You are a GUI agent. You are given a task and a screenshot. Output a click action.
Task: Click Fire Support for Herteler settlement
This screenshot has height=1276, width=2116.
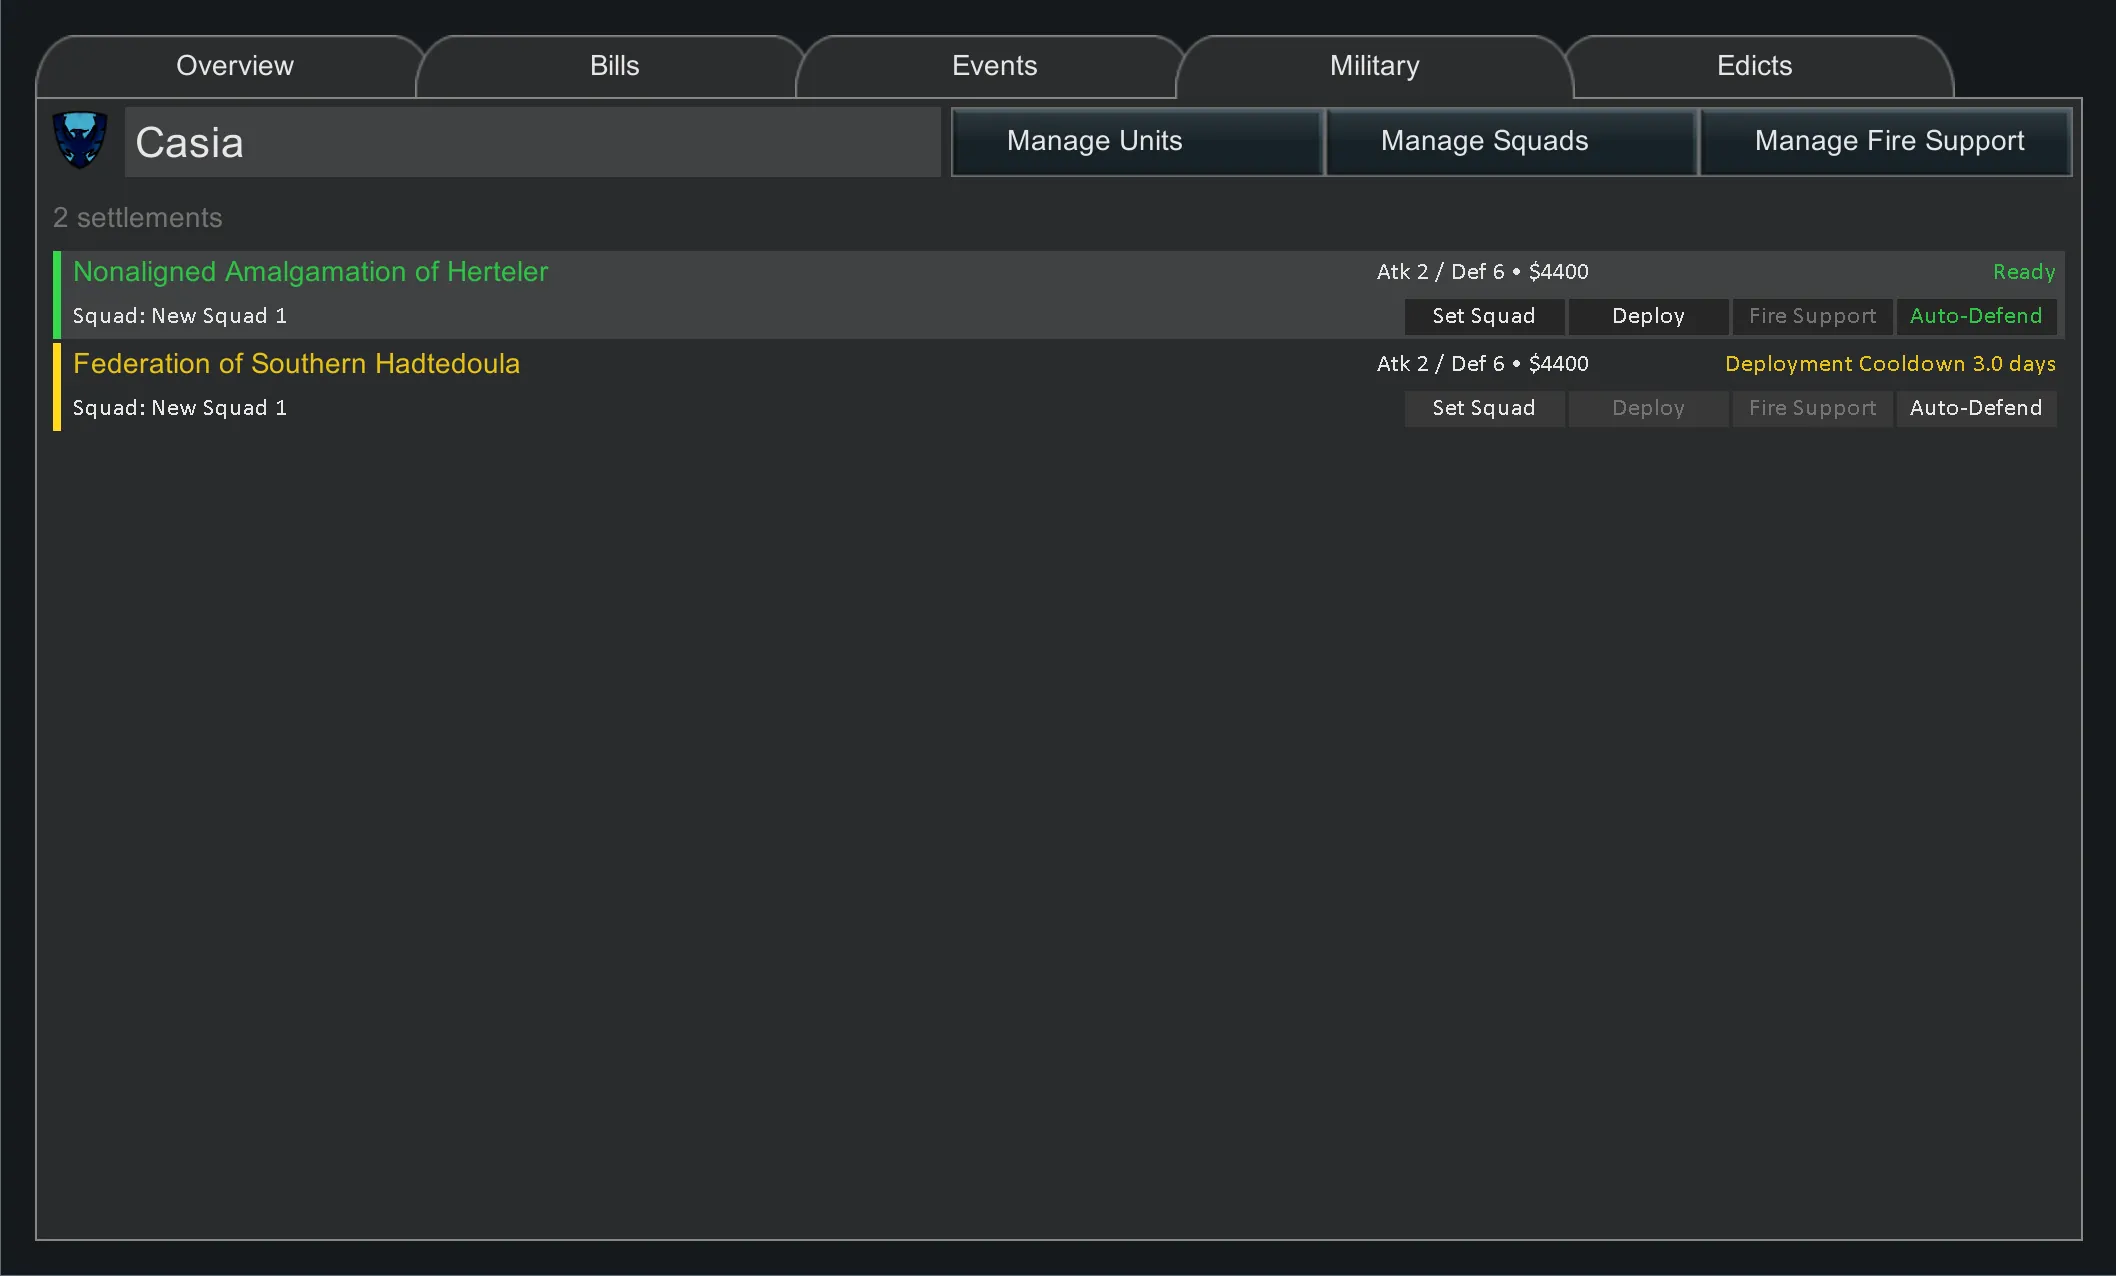click(x=1812, y=316)
